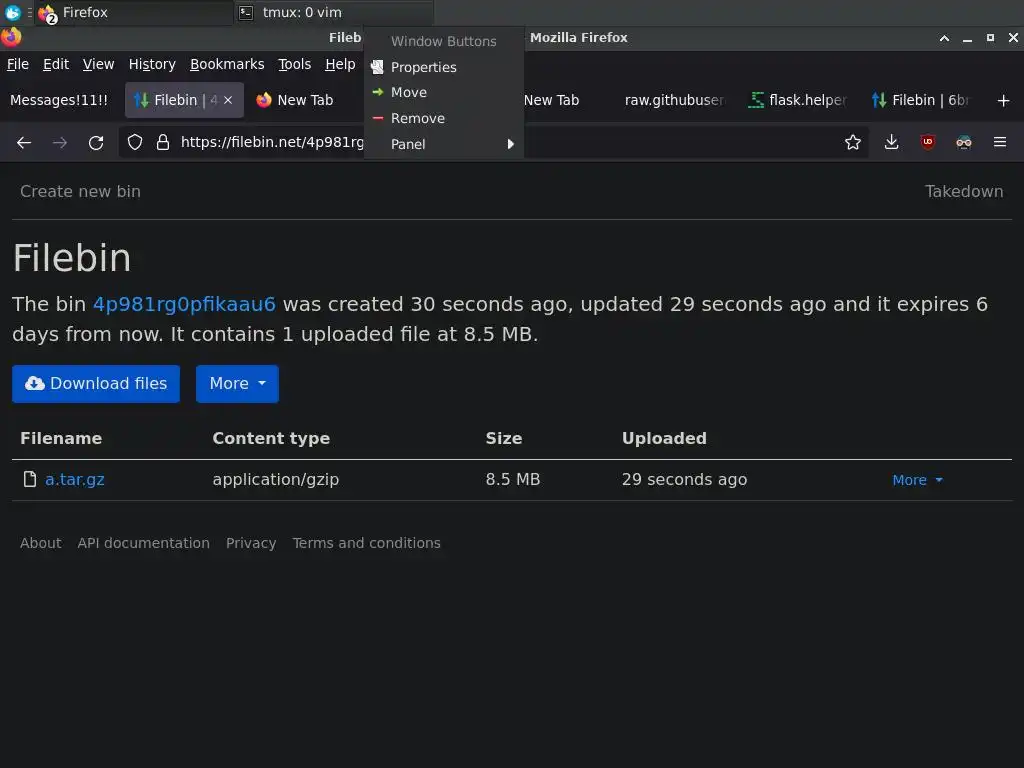Open the Firefox hamburger application menu
The width and height of the screenshot is (1024, 768).
pyautogui.click(x=999, y=142)
